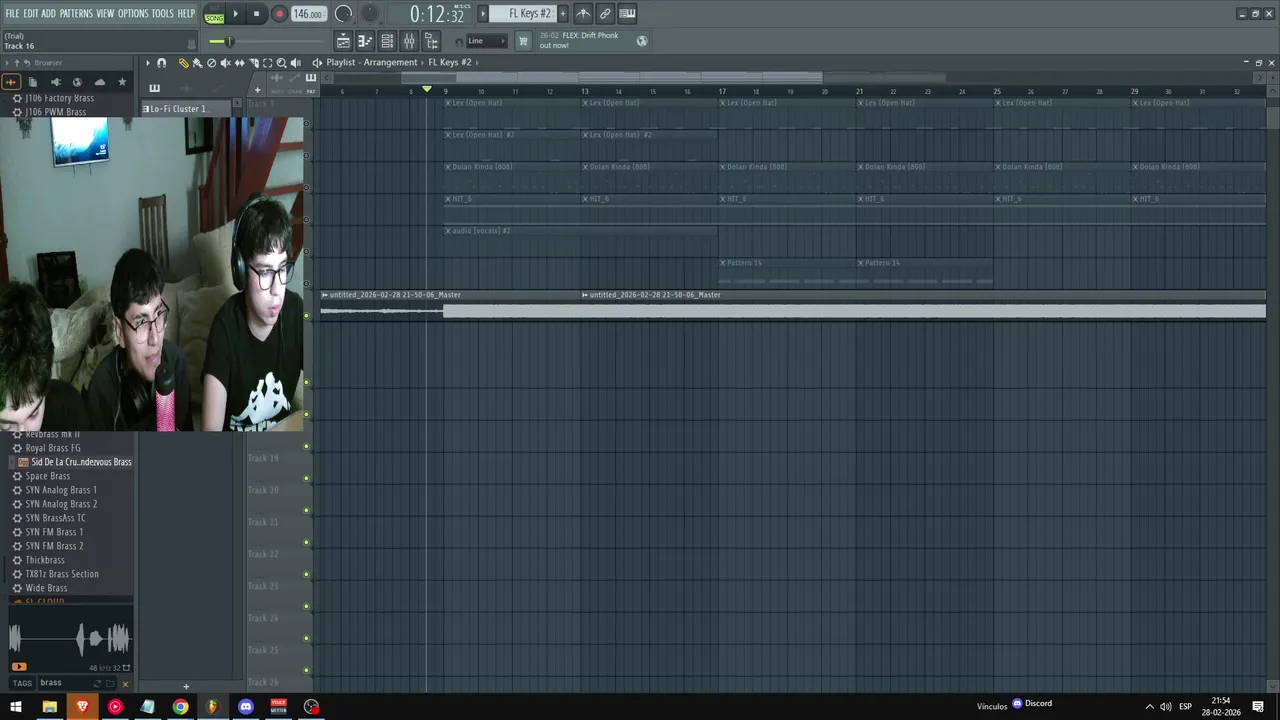
Task: Select the playlist Slip tool
Action: click(x=239, y=63)
